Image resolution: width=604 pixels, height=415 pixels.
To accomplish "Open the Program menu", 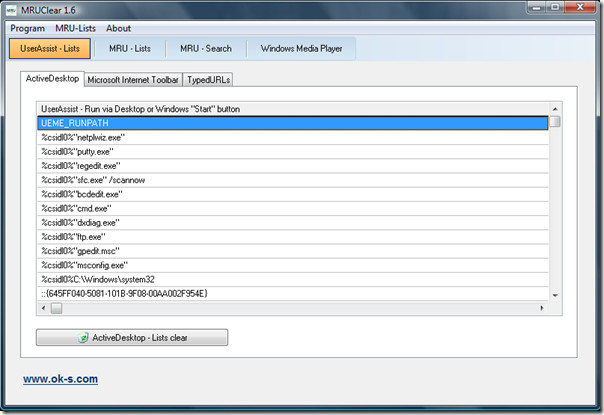I will click(x=27, y=29).
